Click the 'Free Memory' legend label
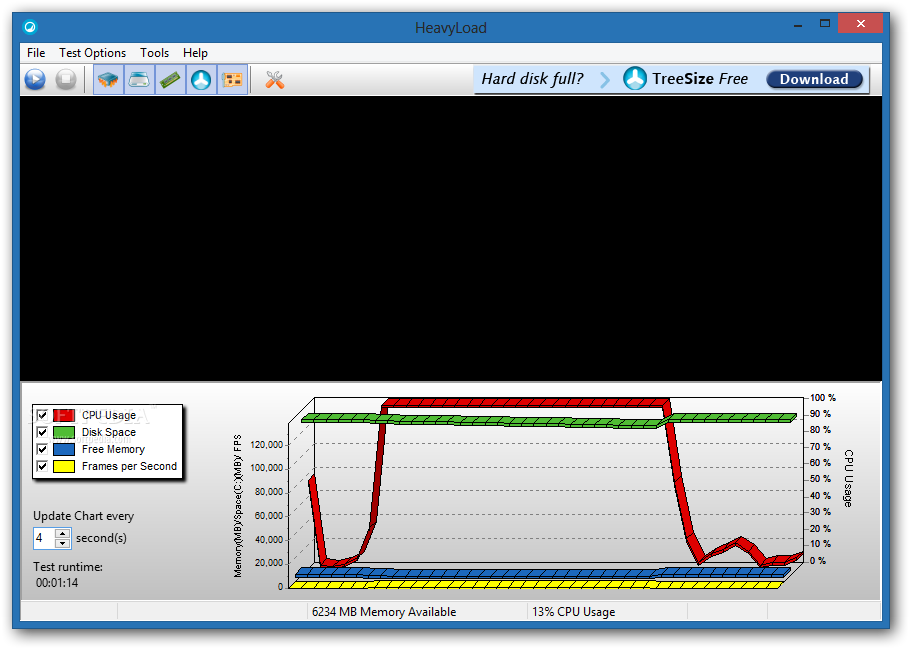This screenshot has width=910, height=649. pos(113,449)
